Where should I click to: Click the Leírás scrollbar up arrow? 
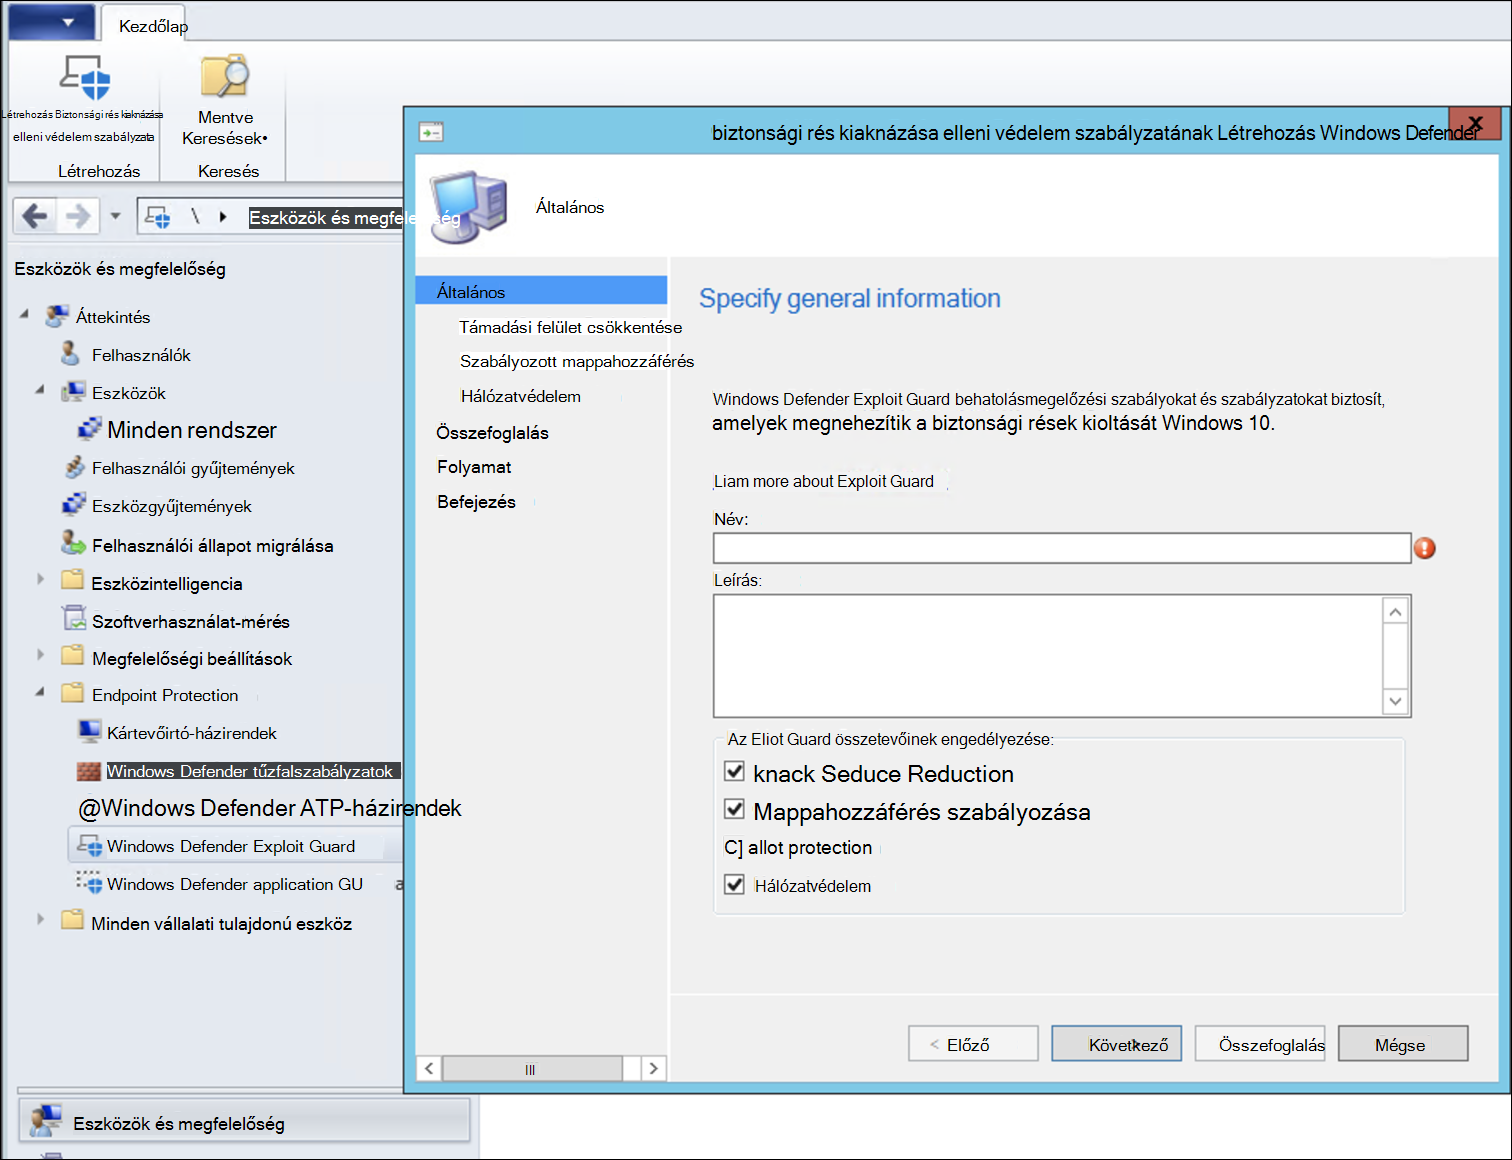pos(1395,611)
